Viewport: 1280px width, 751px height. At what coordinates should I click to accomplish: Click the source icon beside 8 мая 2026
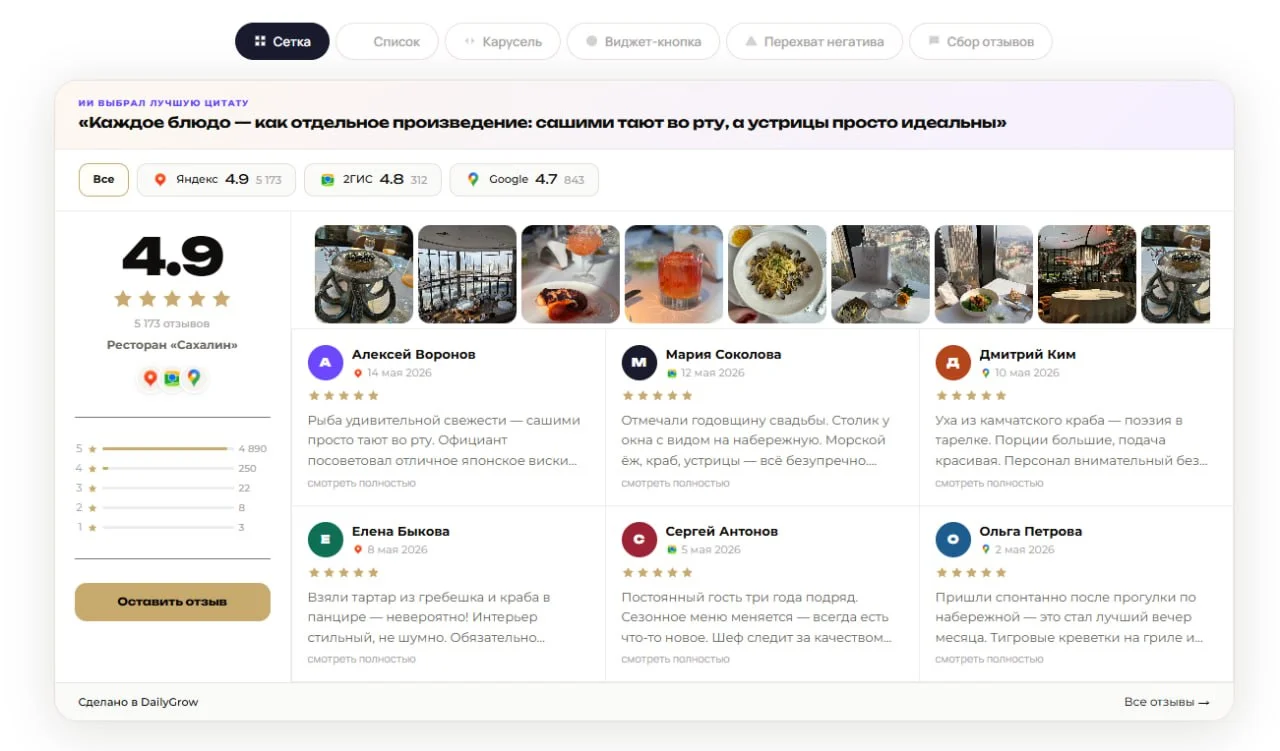tap(358, 550)
